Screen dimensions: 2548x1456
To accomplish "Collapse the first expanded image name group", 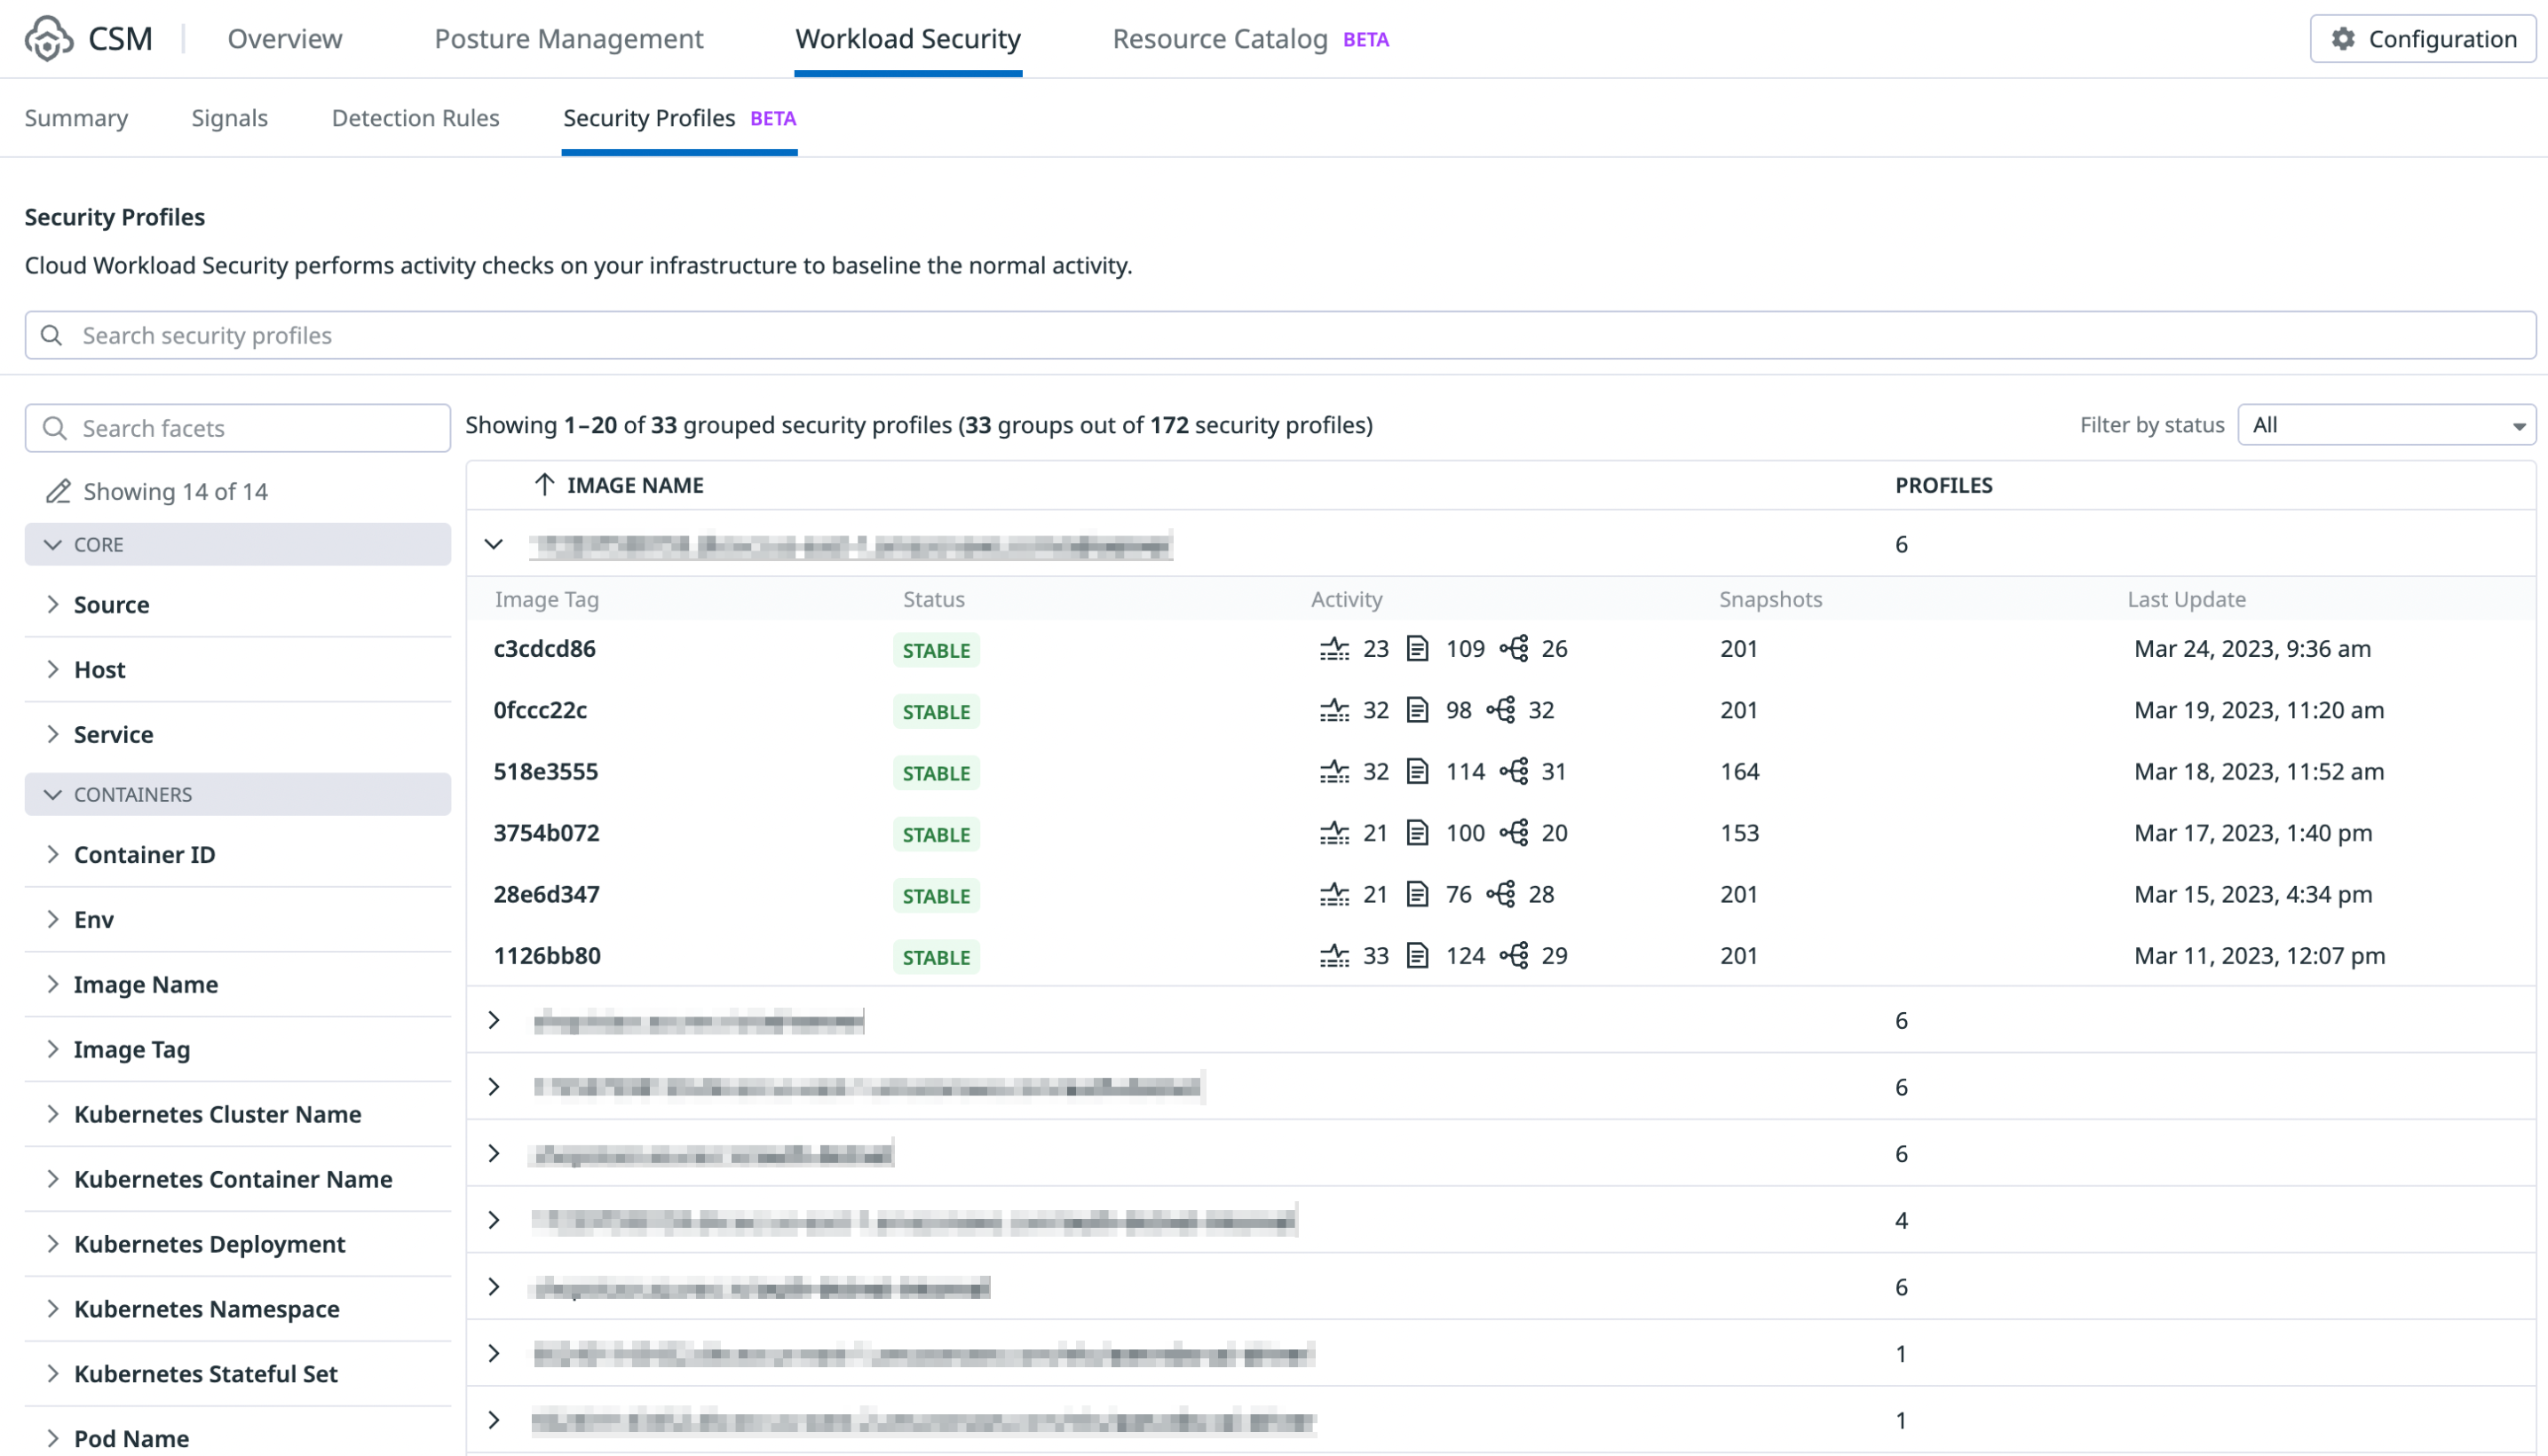I will point(494,544).
